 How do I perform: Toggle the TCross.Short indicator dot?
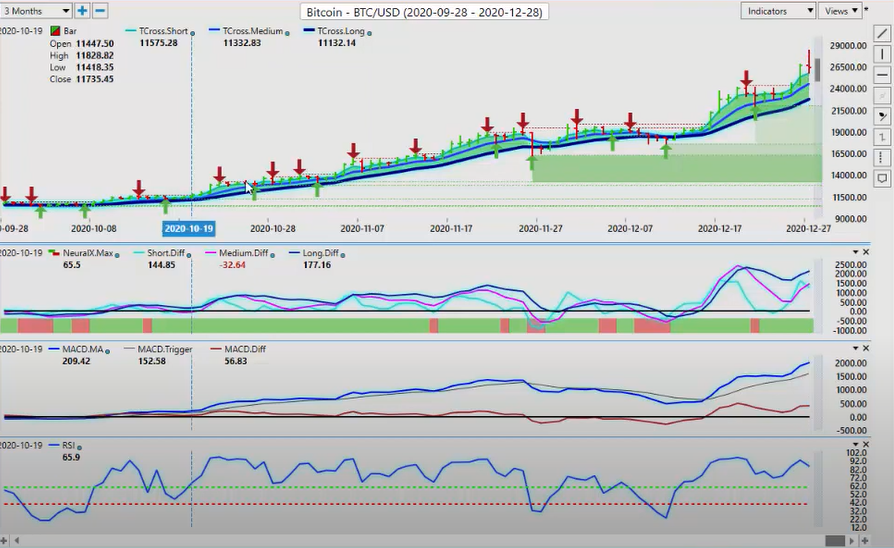tap(193, 33)
